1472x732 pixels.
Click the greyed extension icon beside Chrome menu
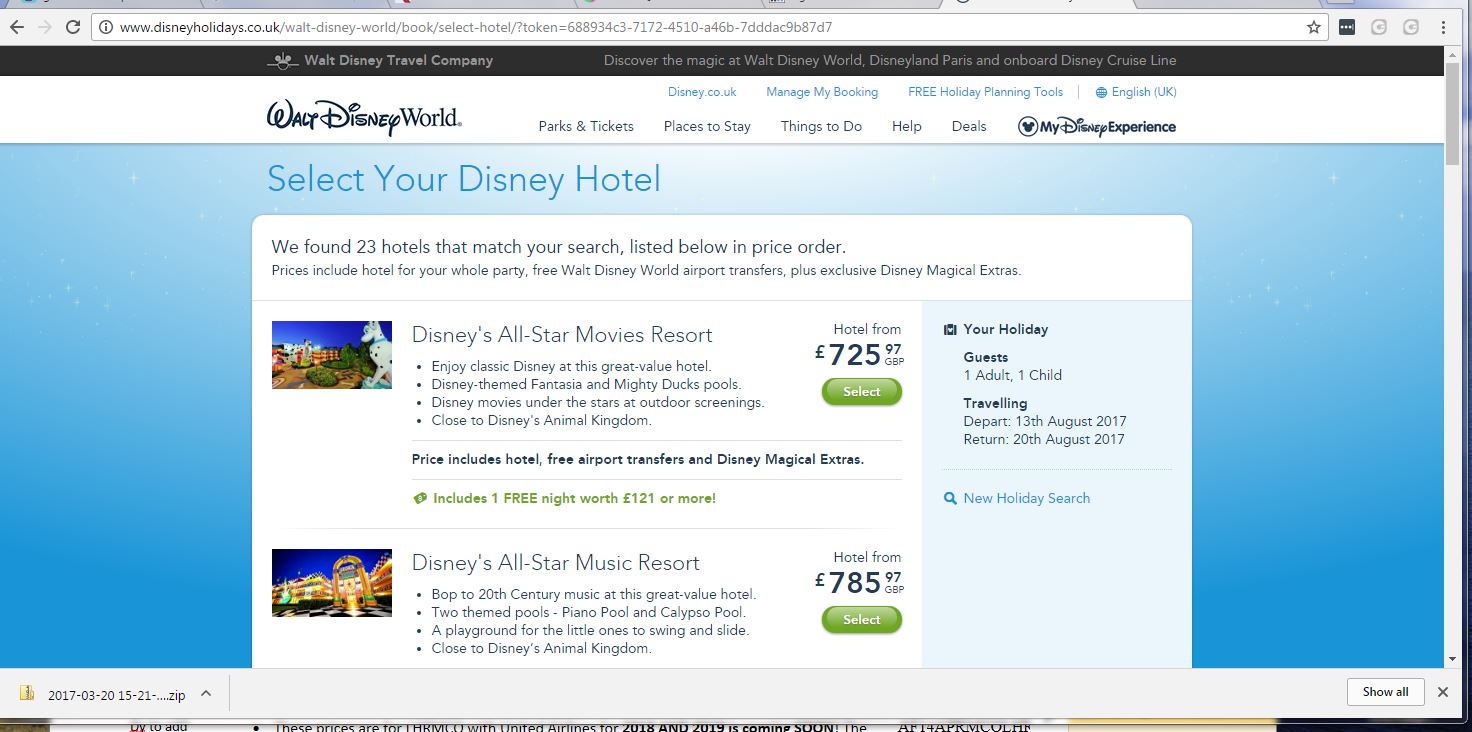pyautogui.click(x=1412, y=27)
